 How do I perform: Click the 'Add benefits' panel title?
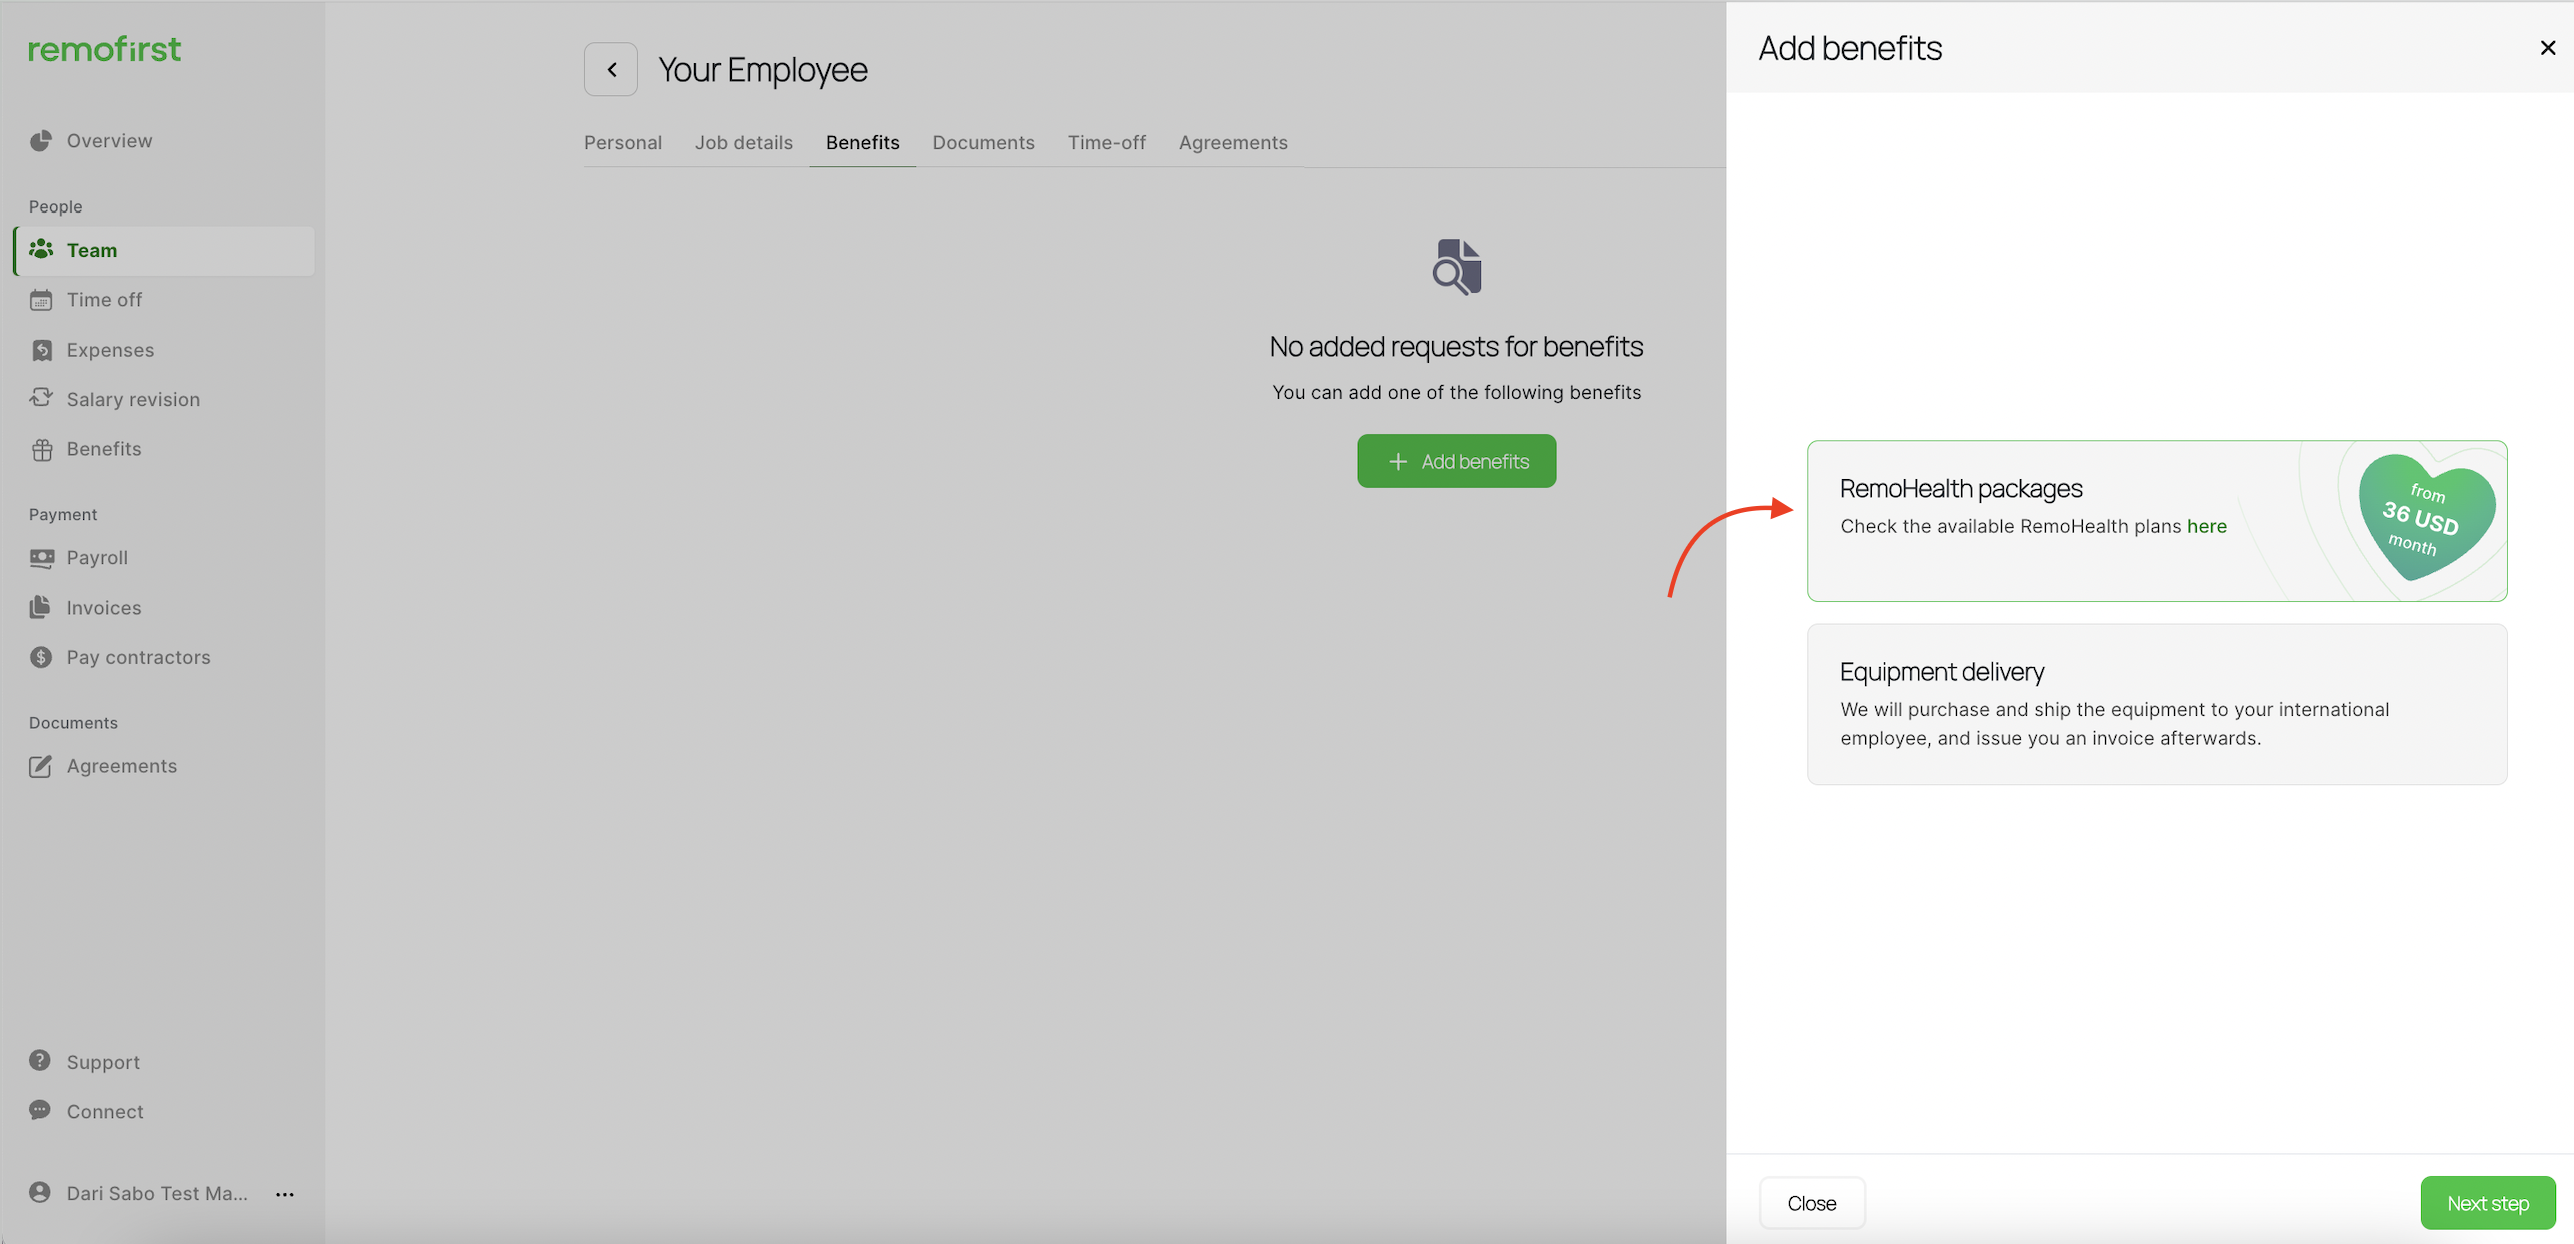[x=1850, y=48]
